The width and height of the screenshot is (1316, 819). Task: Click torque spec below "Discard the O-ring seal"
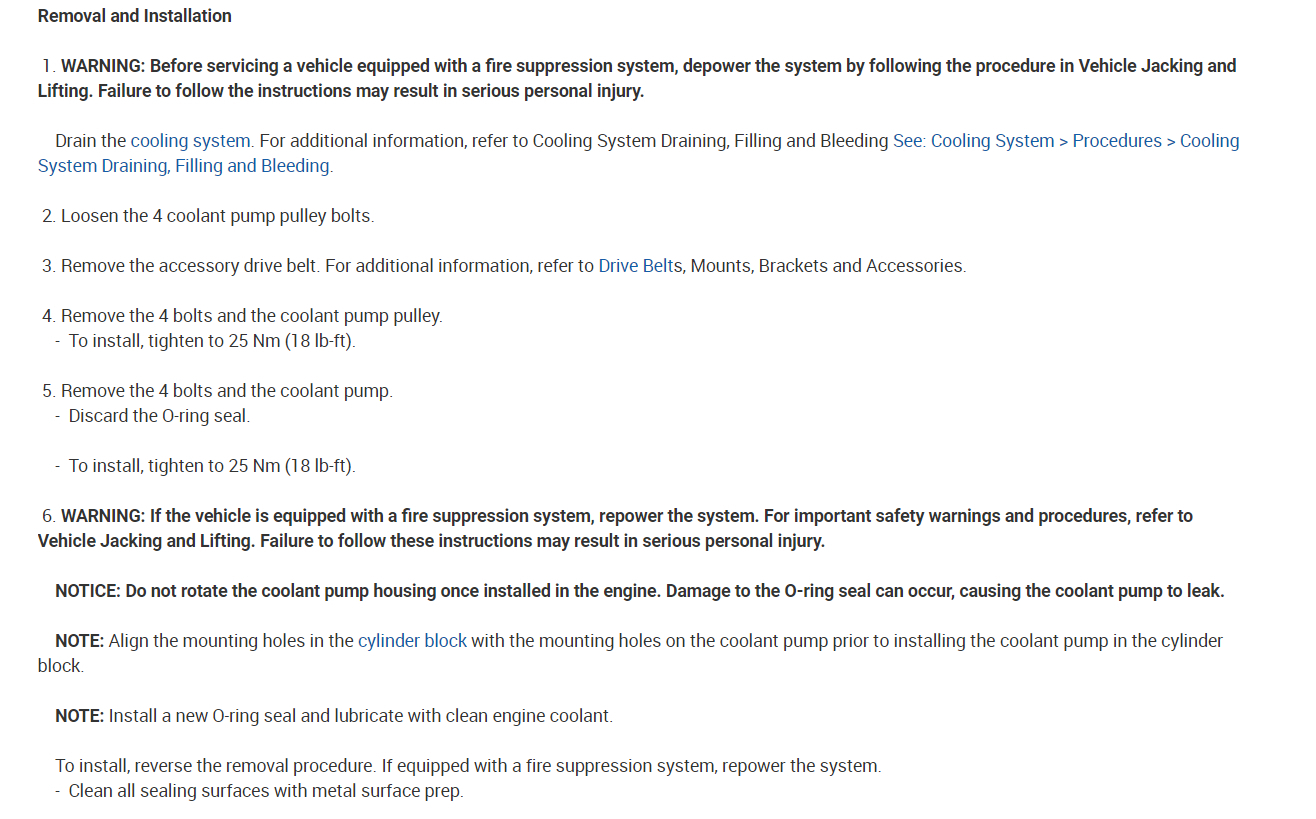tap(211, 466)
